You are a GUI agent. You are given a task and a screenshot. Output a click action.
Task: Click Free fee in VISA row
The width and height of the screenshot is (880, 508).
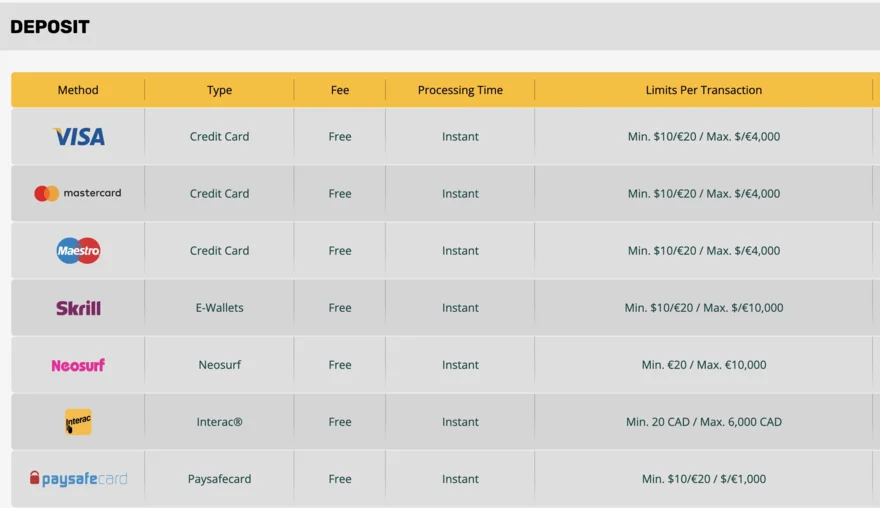click(x=340, y=136)
